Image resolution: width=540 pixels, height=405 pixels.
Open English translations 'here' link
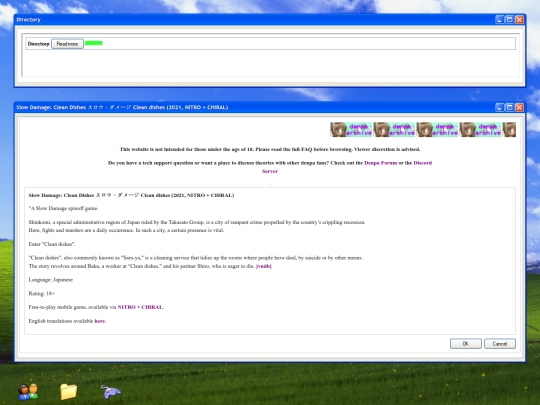pyautogui.click(x=100, y=321)
